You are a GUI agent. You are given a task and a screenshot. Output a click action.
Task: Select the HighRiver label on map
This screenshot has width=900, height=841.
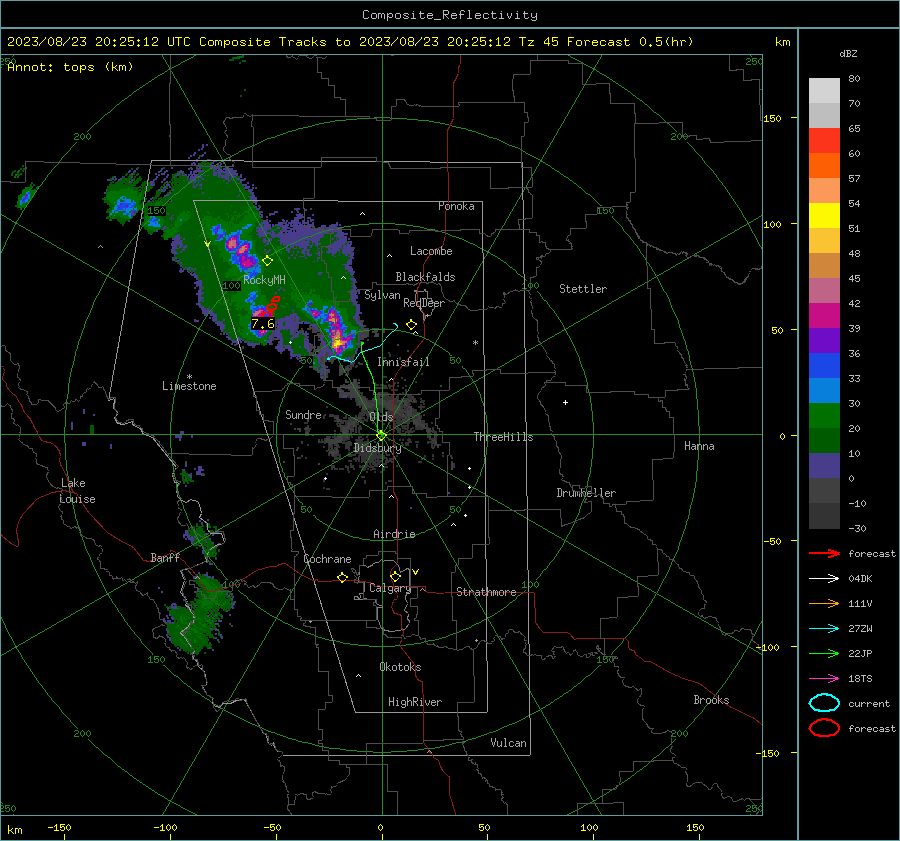[415, 702]
